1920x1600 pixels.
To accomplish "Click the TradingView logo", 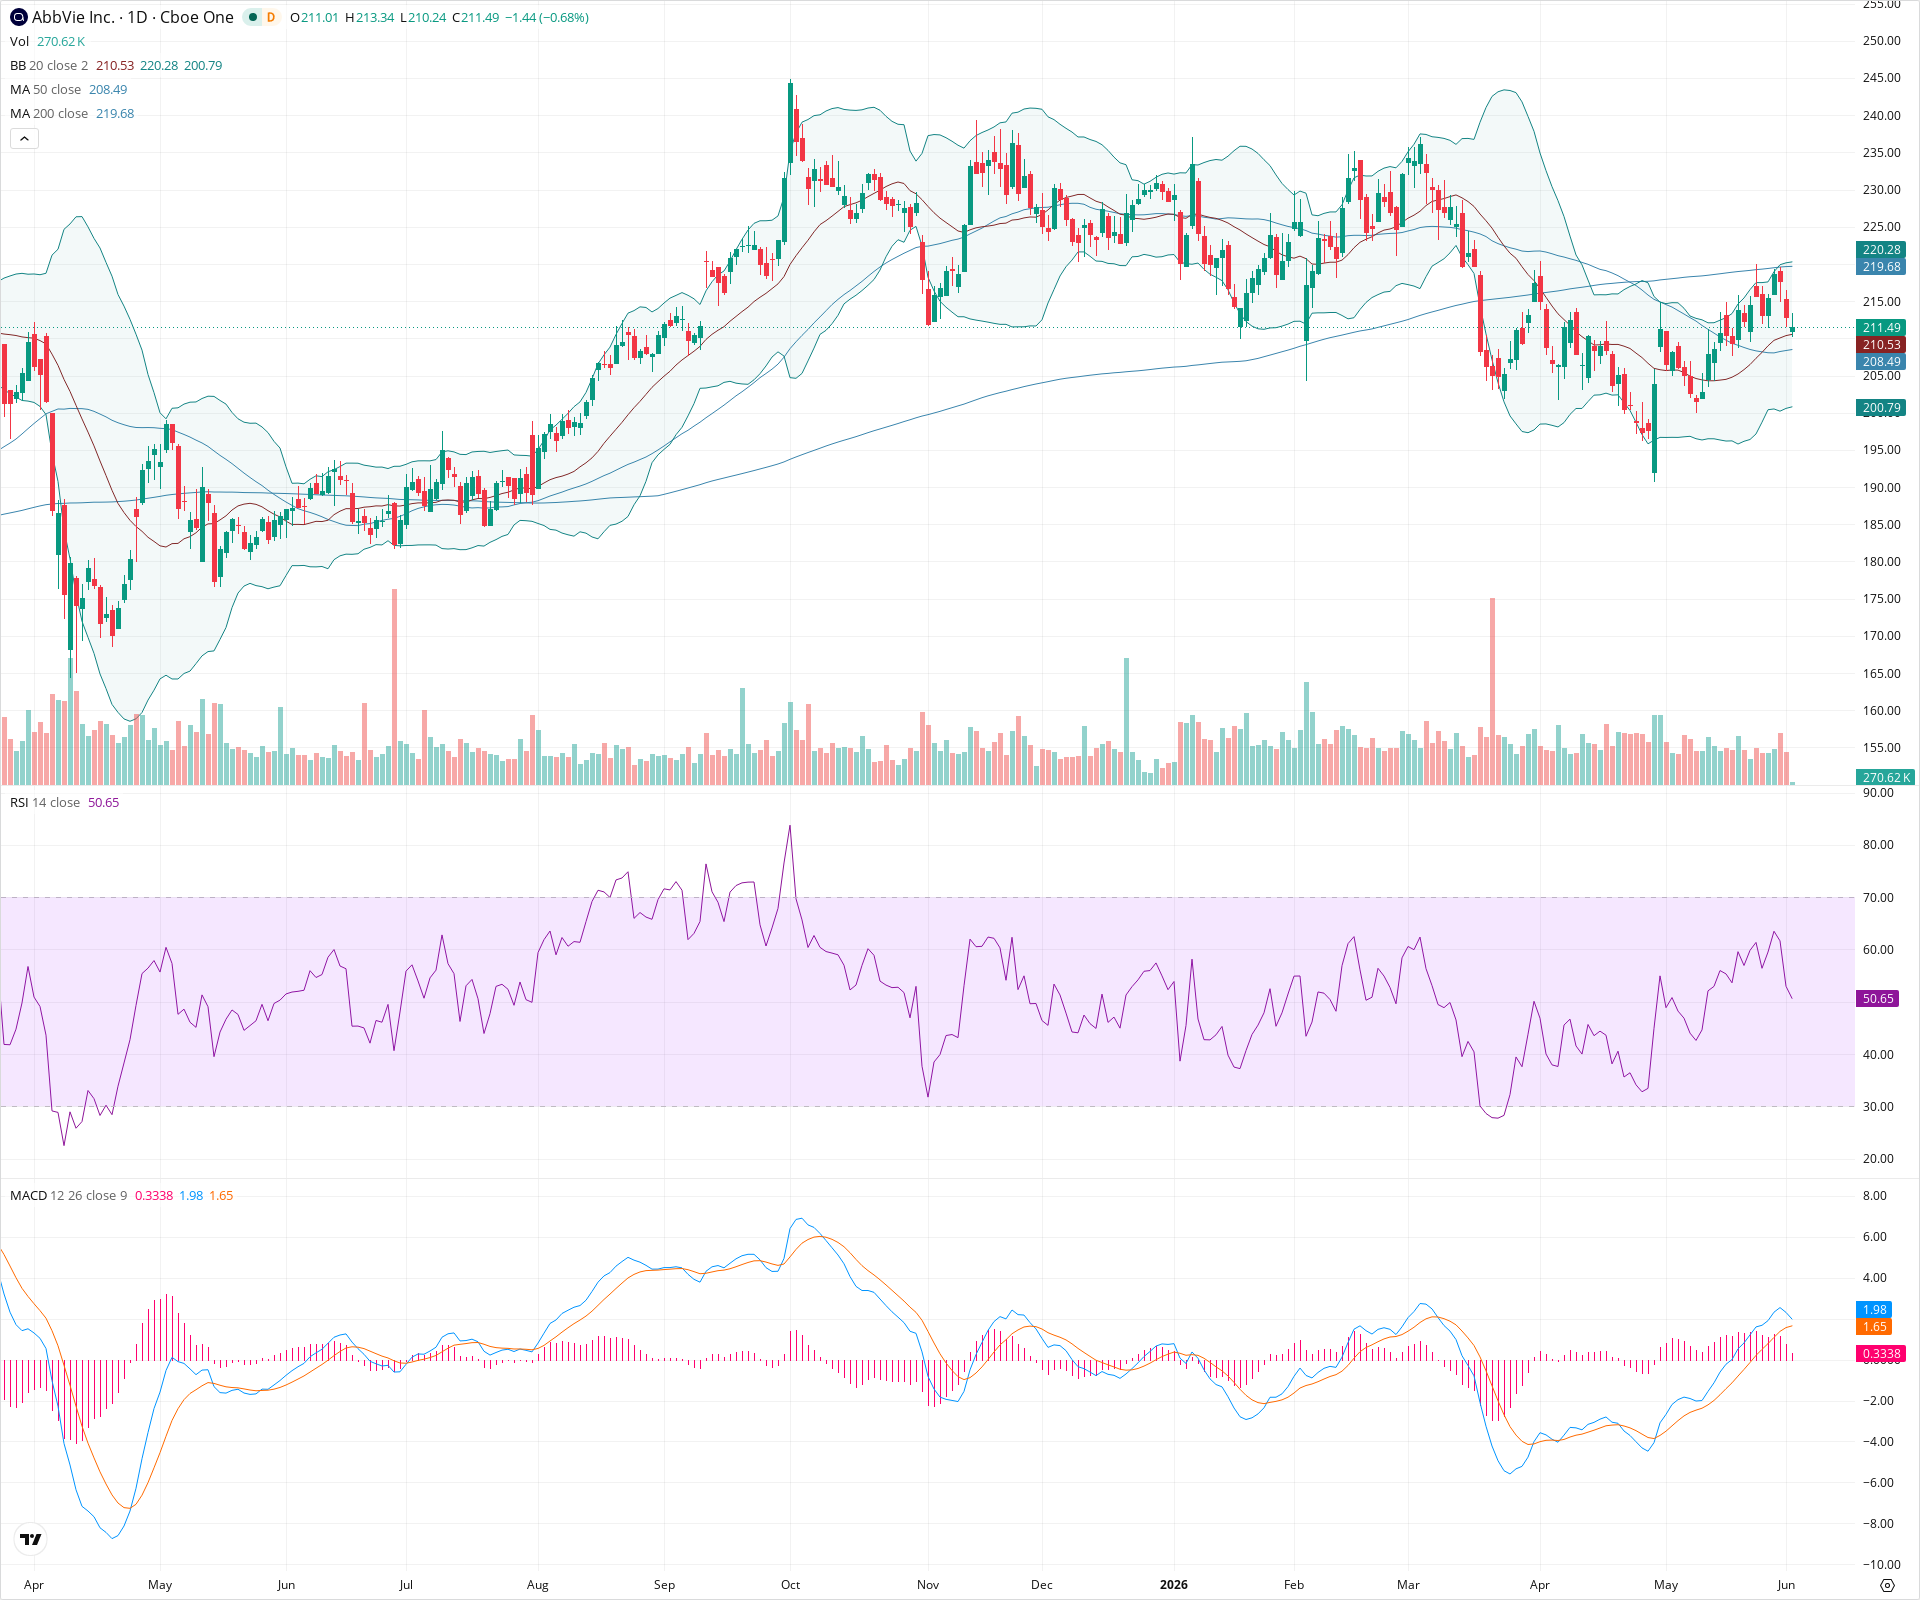I will tap(31, 1539).
